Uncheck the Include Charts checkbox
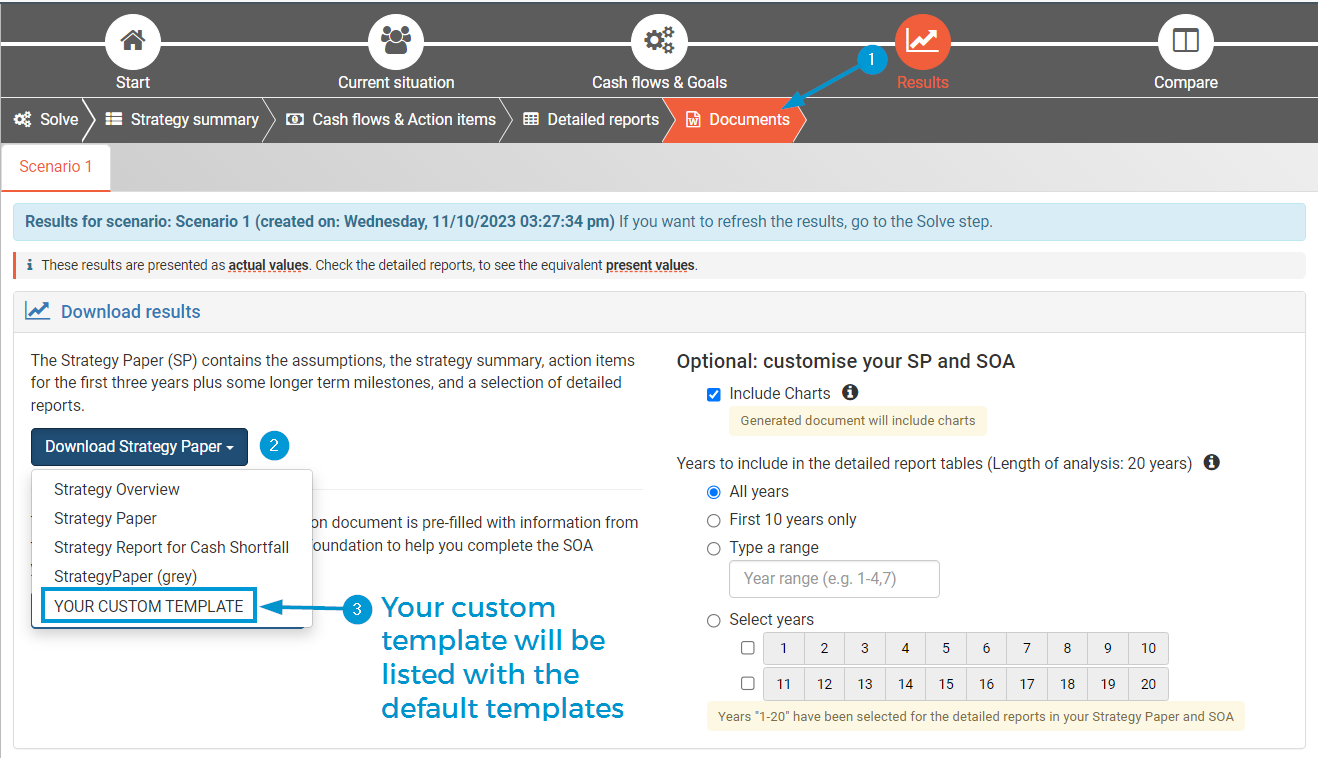The image size is (1318, 758). (x=714, y=394)
